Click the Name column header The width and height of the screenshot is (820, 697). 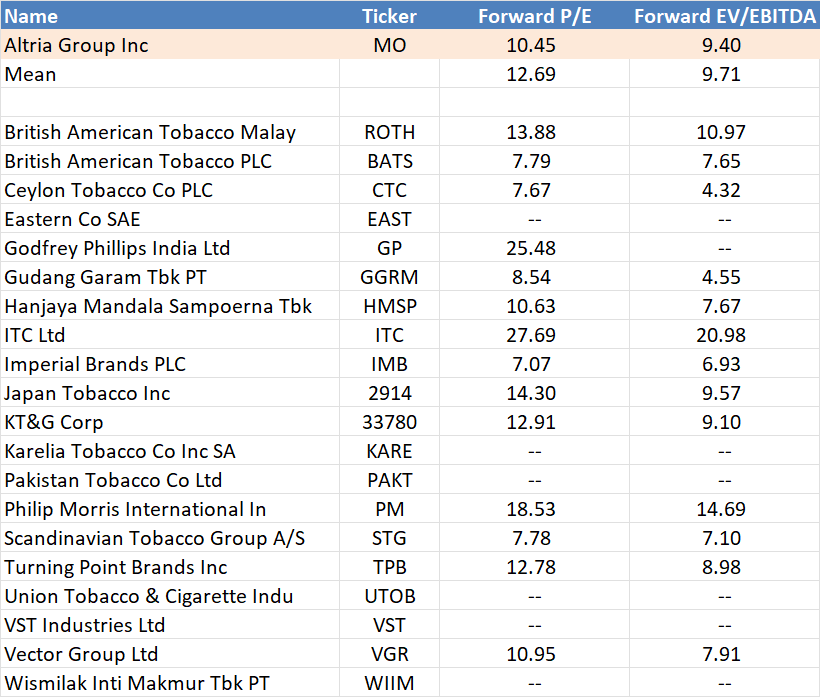pos(170,16)
